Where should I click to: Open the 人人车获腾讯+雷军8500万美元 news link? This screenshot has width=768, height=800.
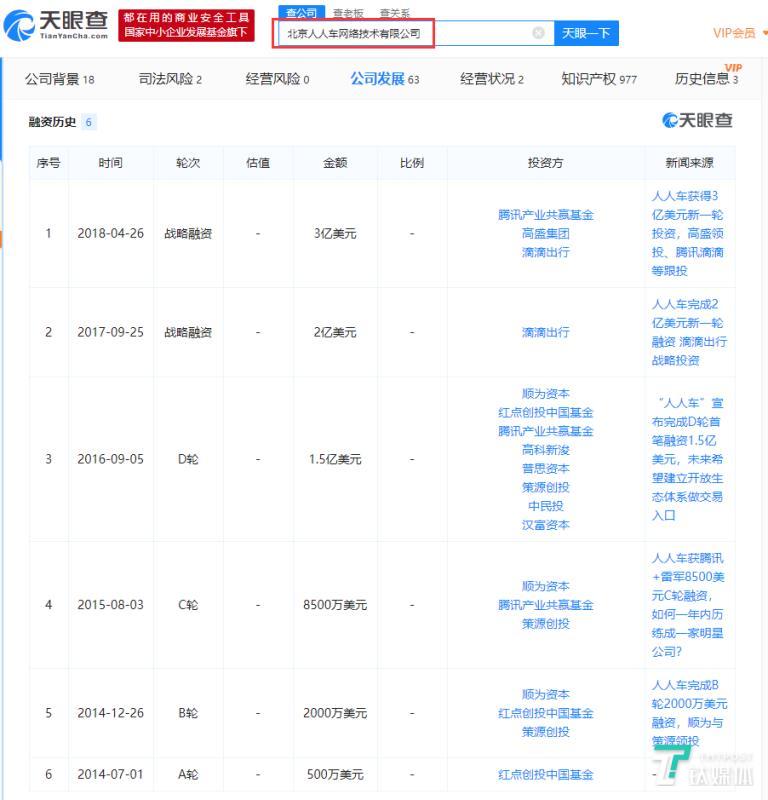(687, 605)
